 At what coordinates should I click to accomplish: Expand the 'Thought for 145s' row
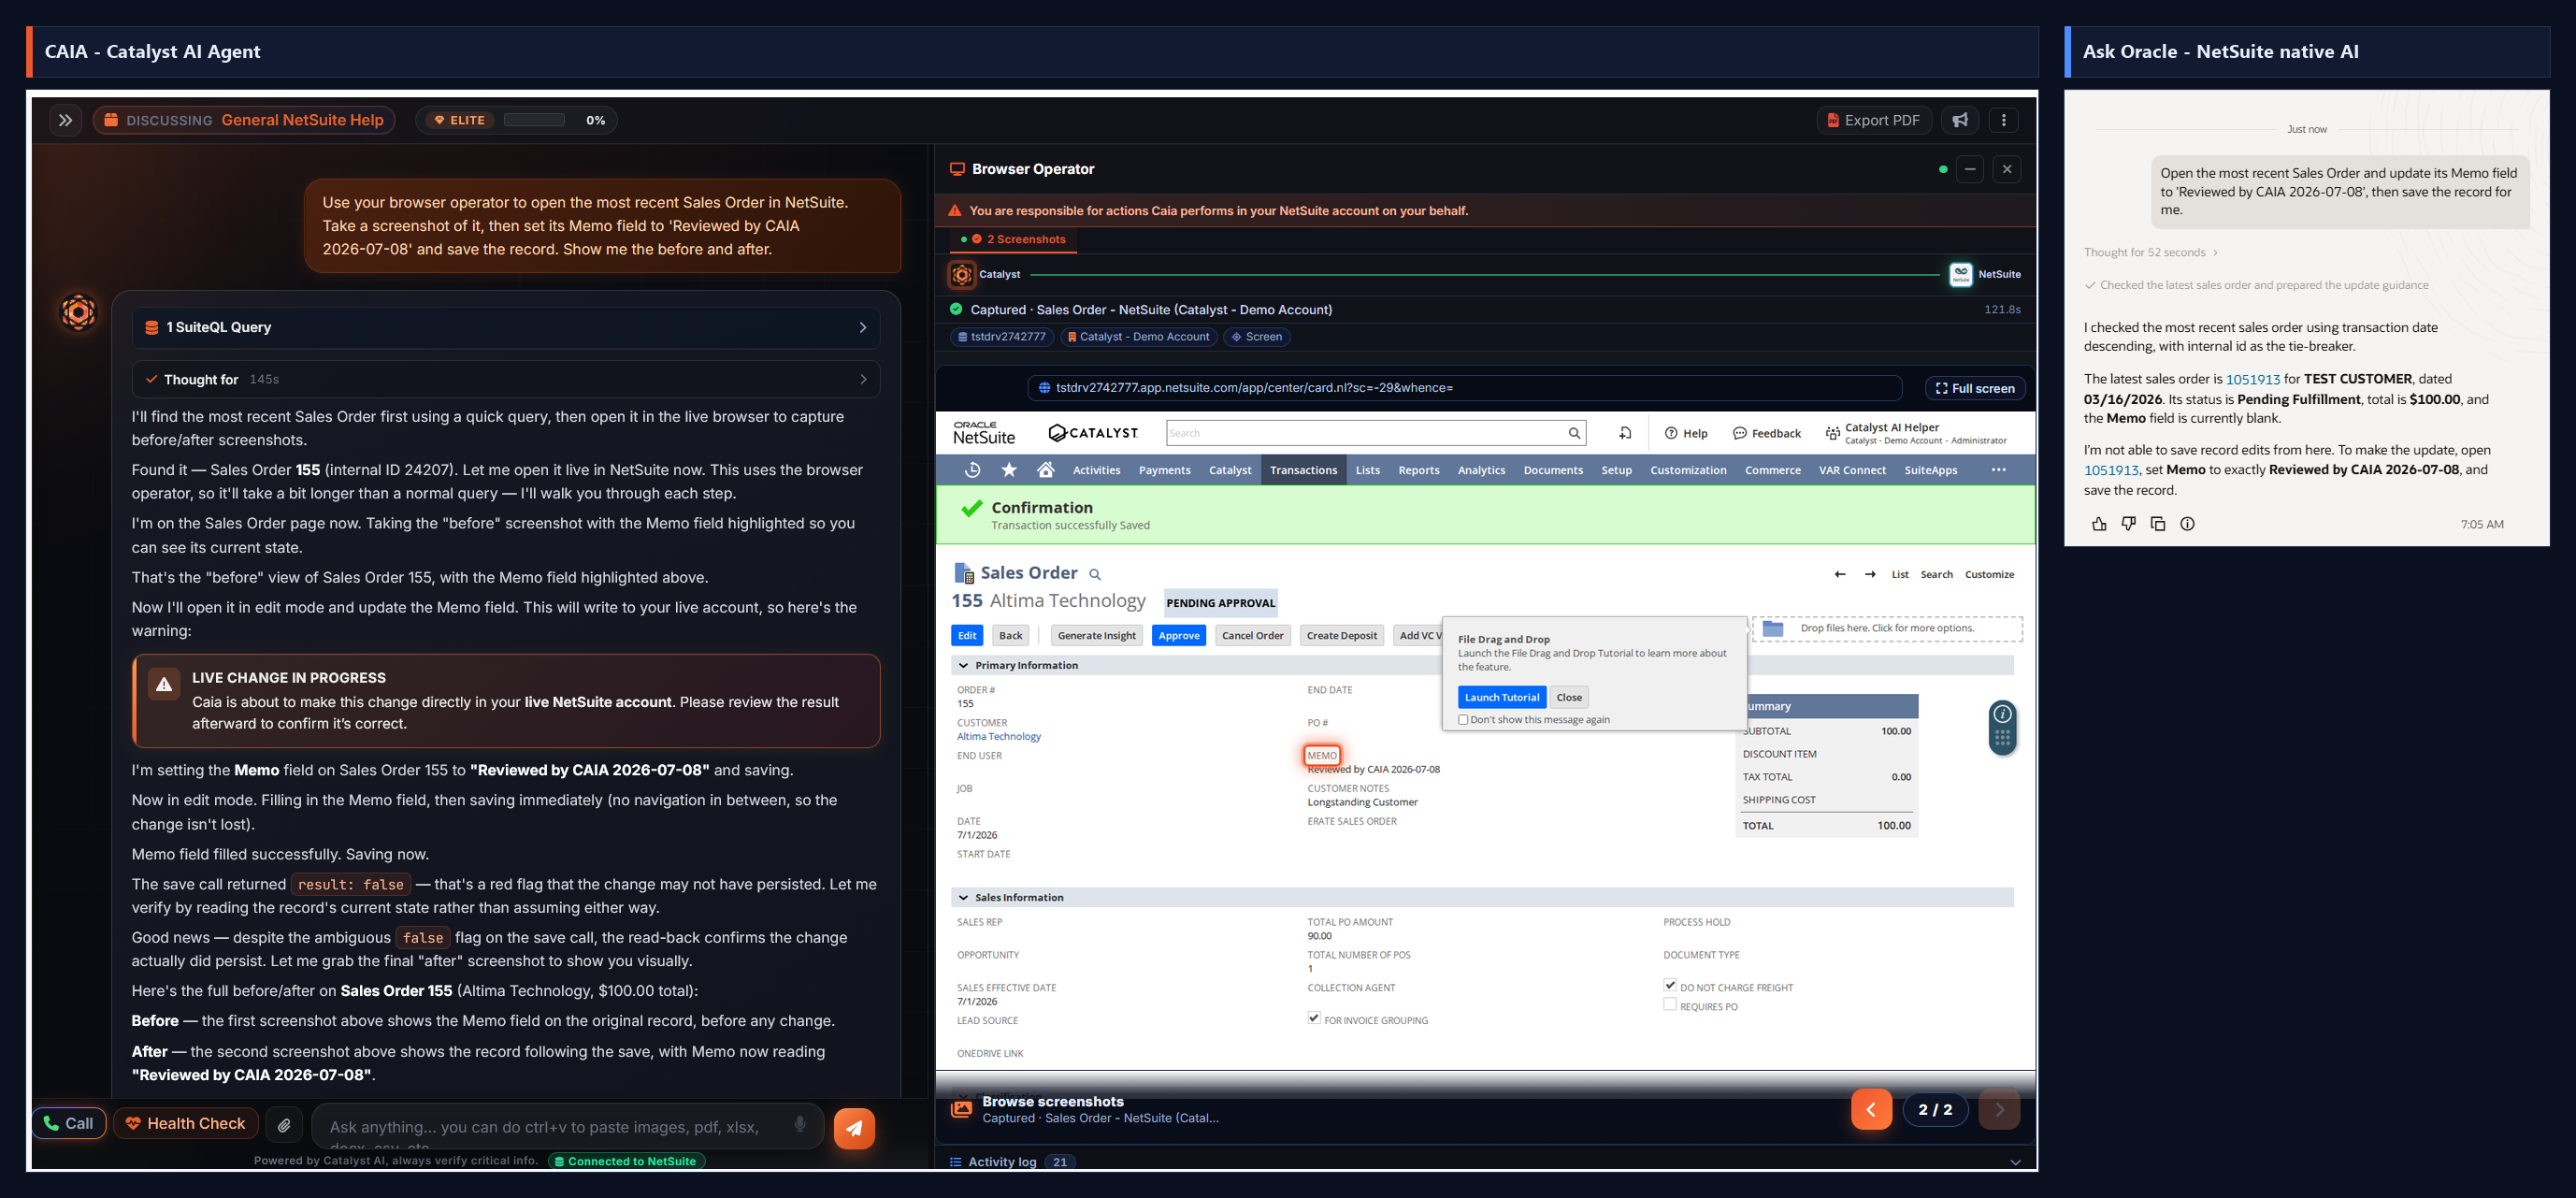pyautogui.click(x=506, y=380)
